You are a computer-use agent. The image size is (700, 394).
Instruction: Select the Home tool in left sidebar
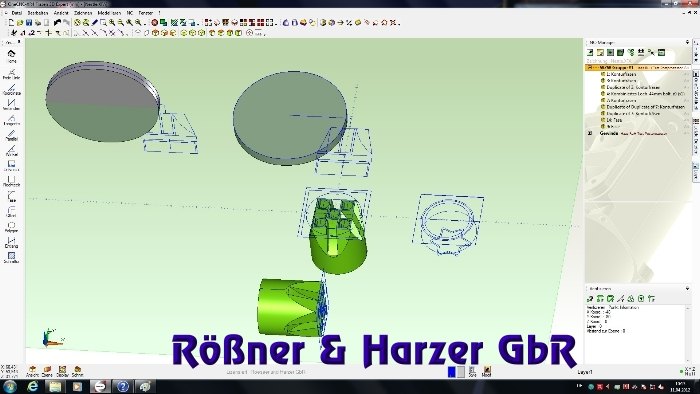[12, 56]
